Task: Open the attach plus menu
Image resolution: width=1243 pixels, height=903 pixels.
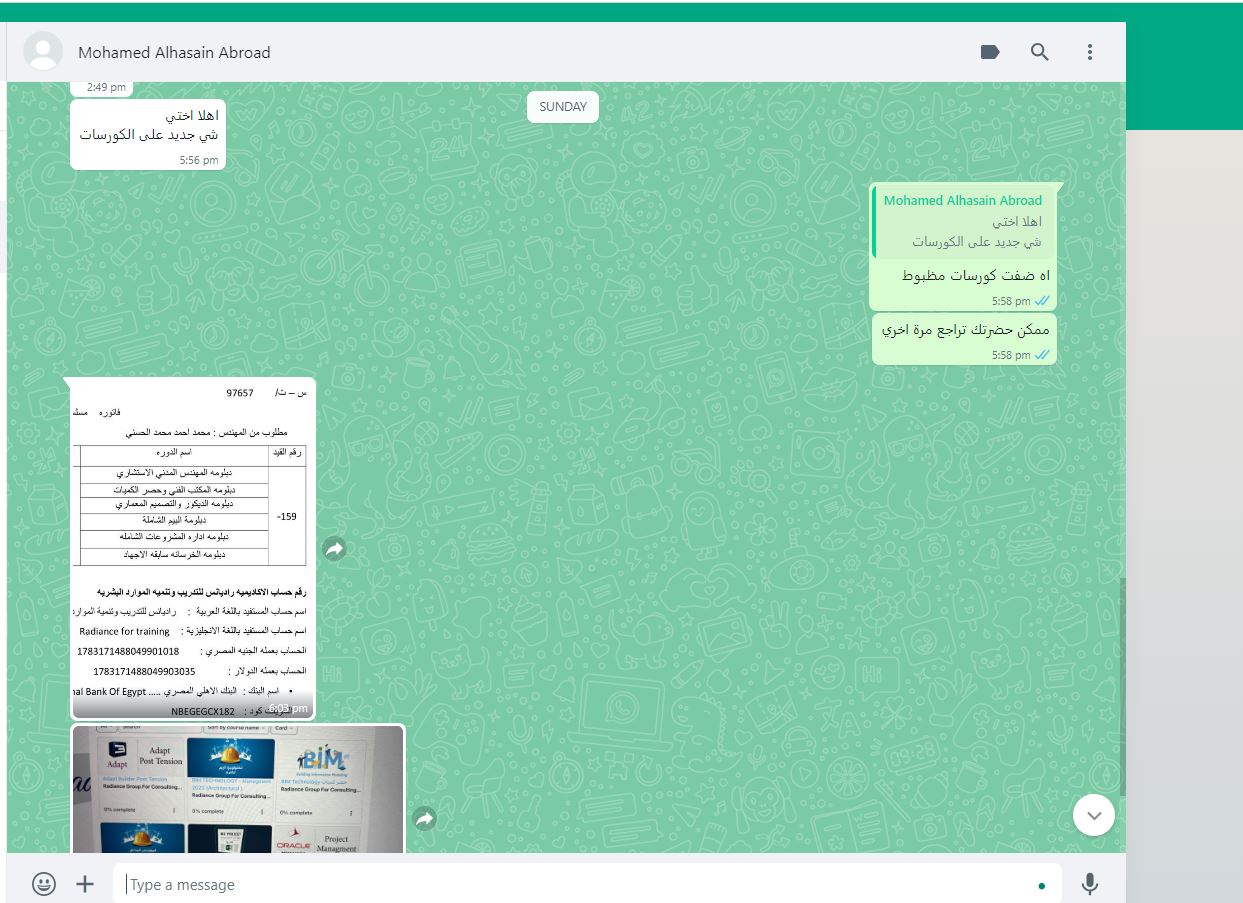Action: pos(85,884)
